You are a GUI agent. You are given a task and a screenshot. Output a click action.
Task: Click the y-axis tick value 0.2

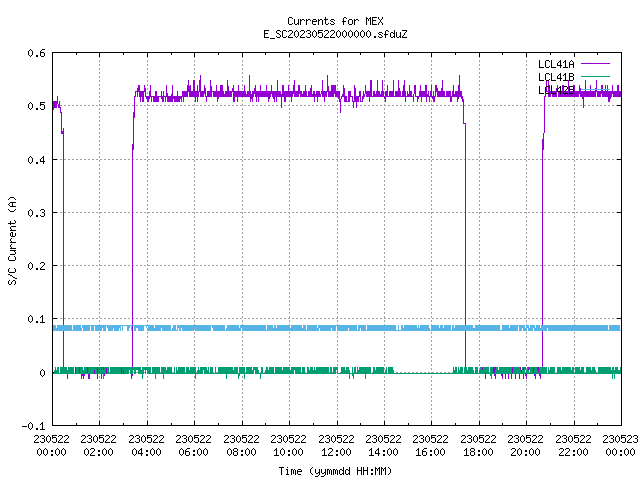(x=36, y=266)
